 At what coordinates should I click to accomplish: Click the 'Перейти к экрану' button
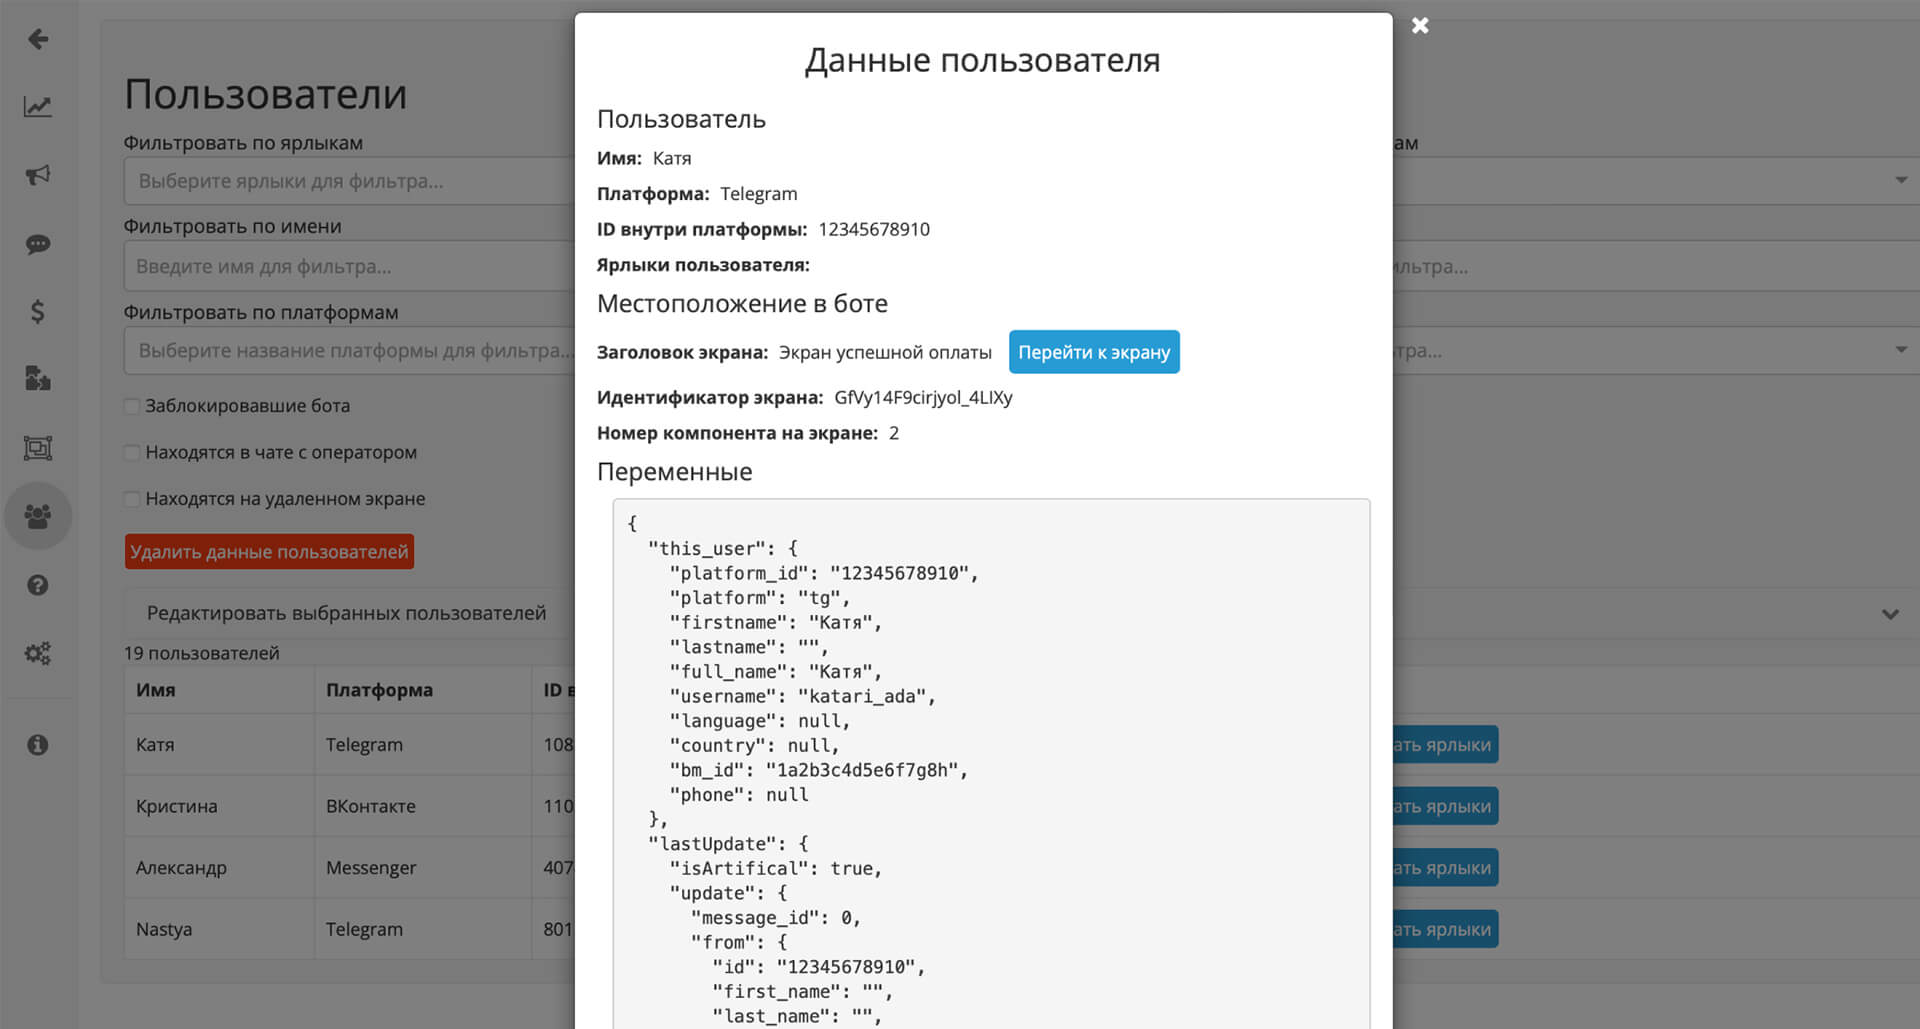(1094, 352)
